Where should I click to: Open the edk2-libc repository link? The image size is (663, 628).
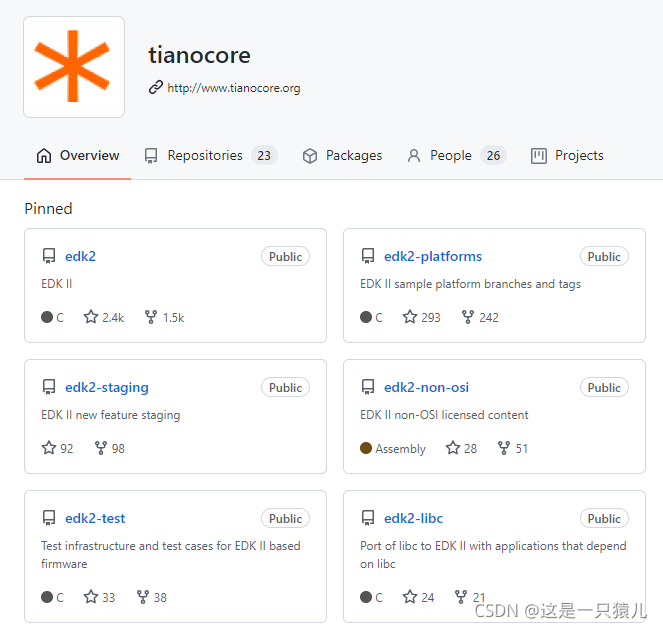point(413,518)
